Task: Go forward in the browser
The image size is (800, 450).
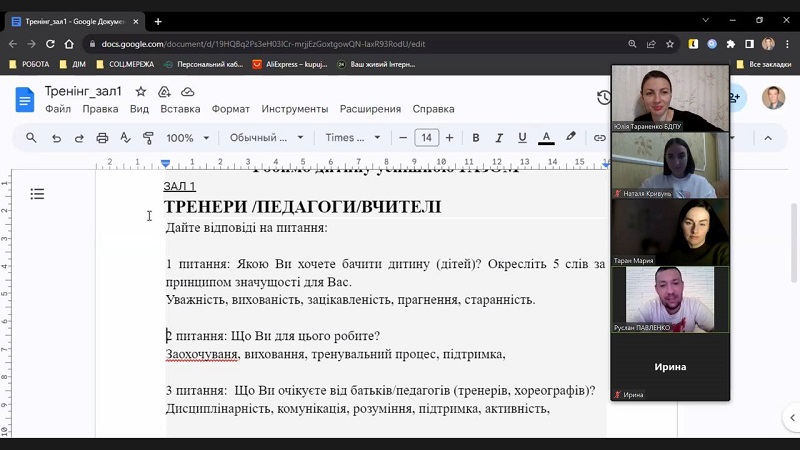Action: coord(32,44)
